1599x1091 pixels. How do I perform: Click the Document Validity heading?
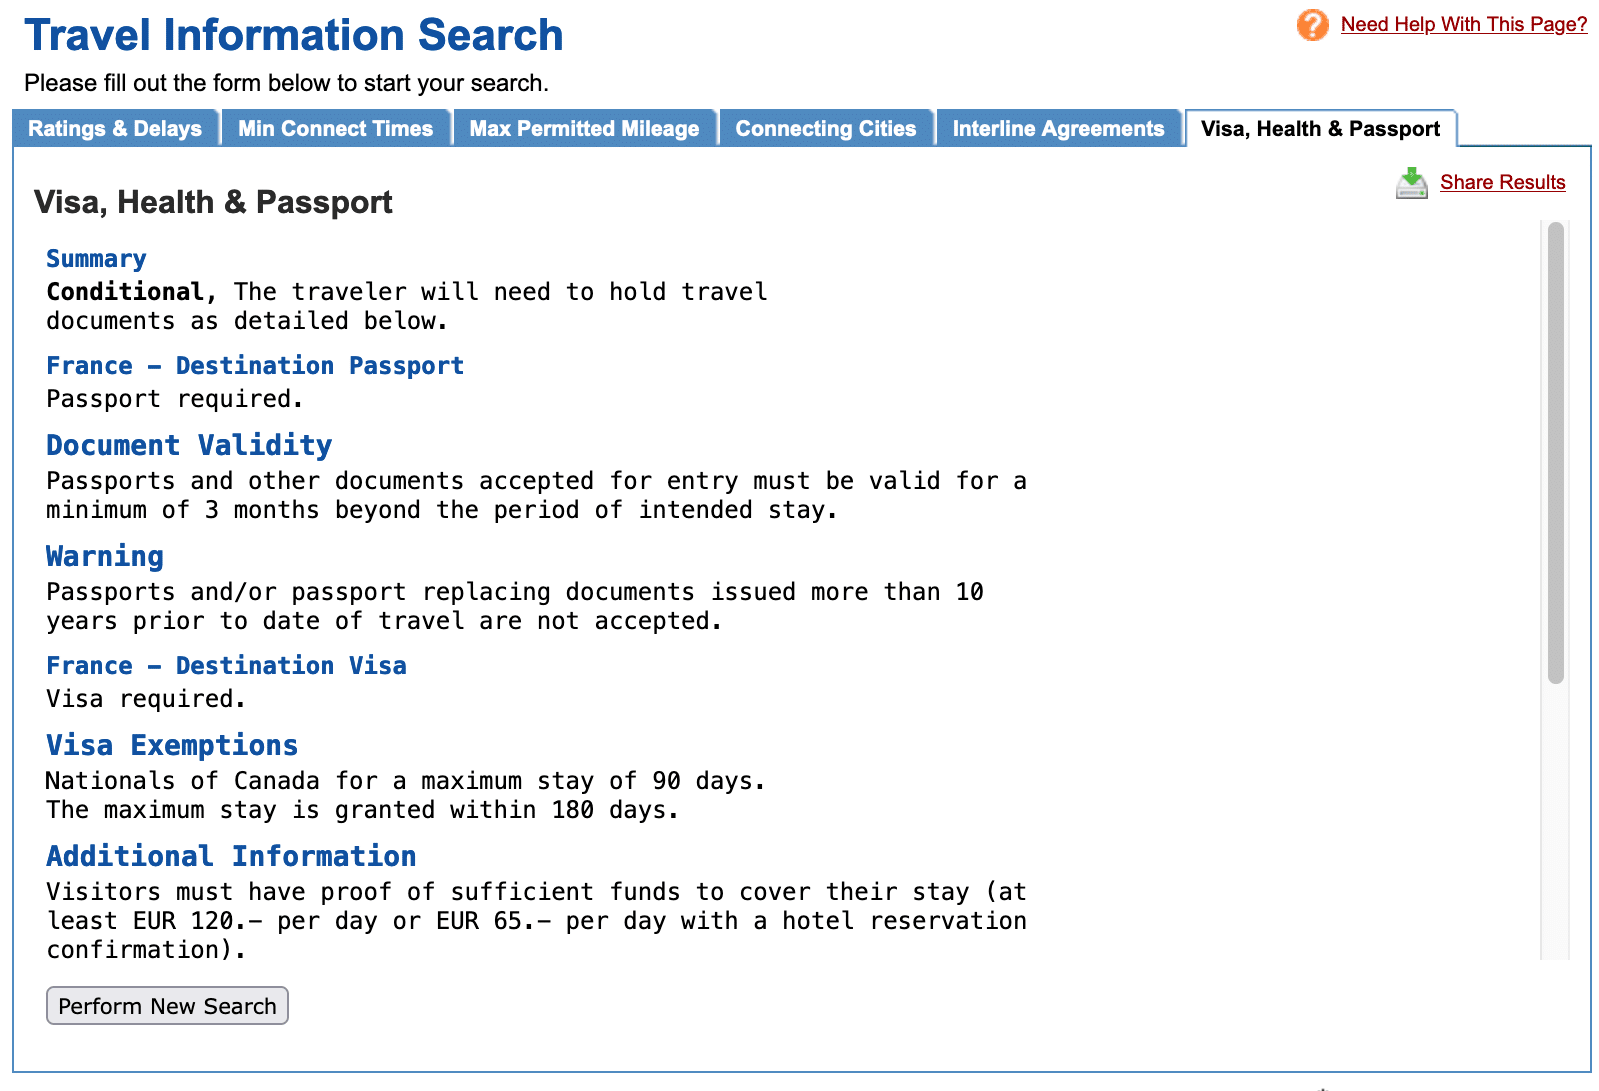click(189, 445)
